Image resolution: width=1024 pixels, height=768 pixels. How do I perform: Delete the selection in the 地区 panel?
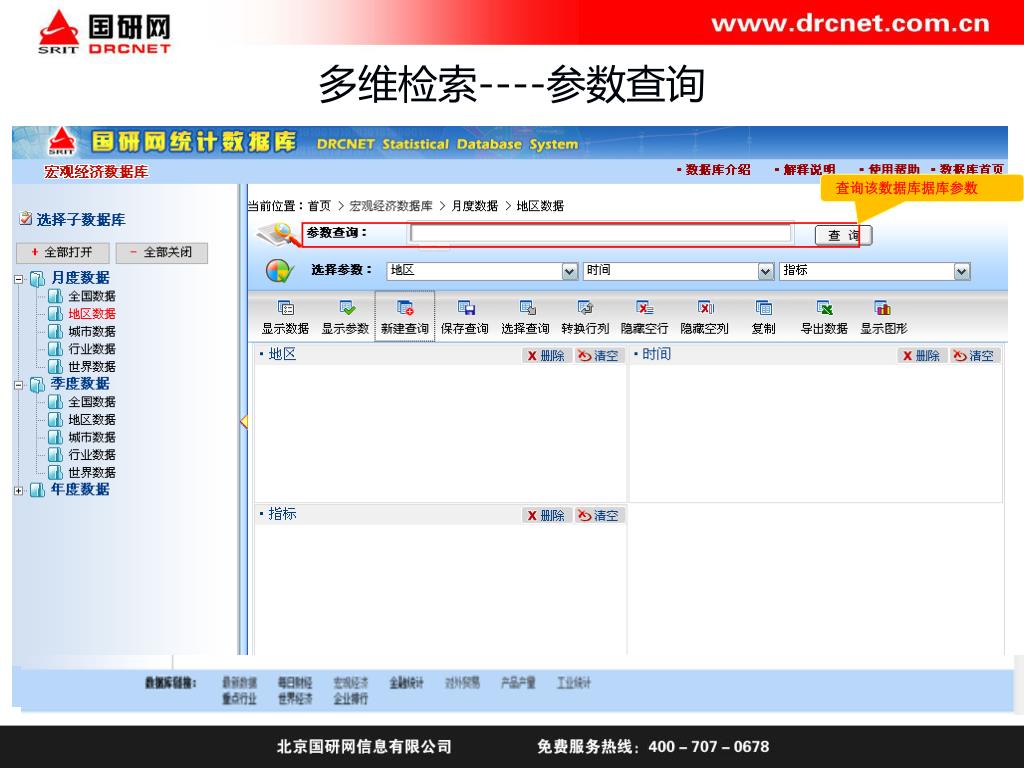pyautogui.click(x=547, y=355)
